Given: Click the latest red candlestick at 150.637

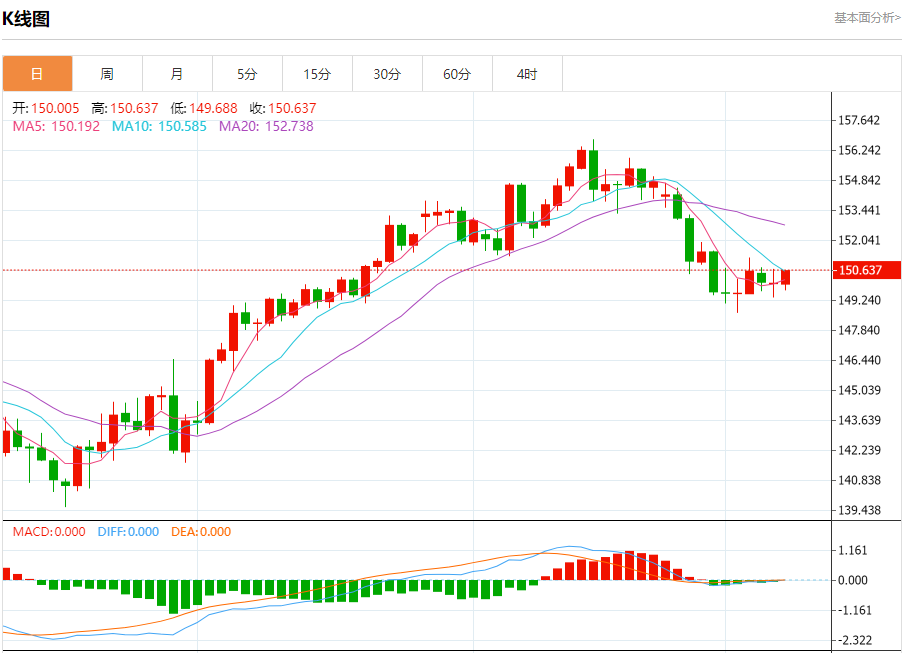Looking at the screenshot, I should (x=786, y=278).
